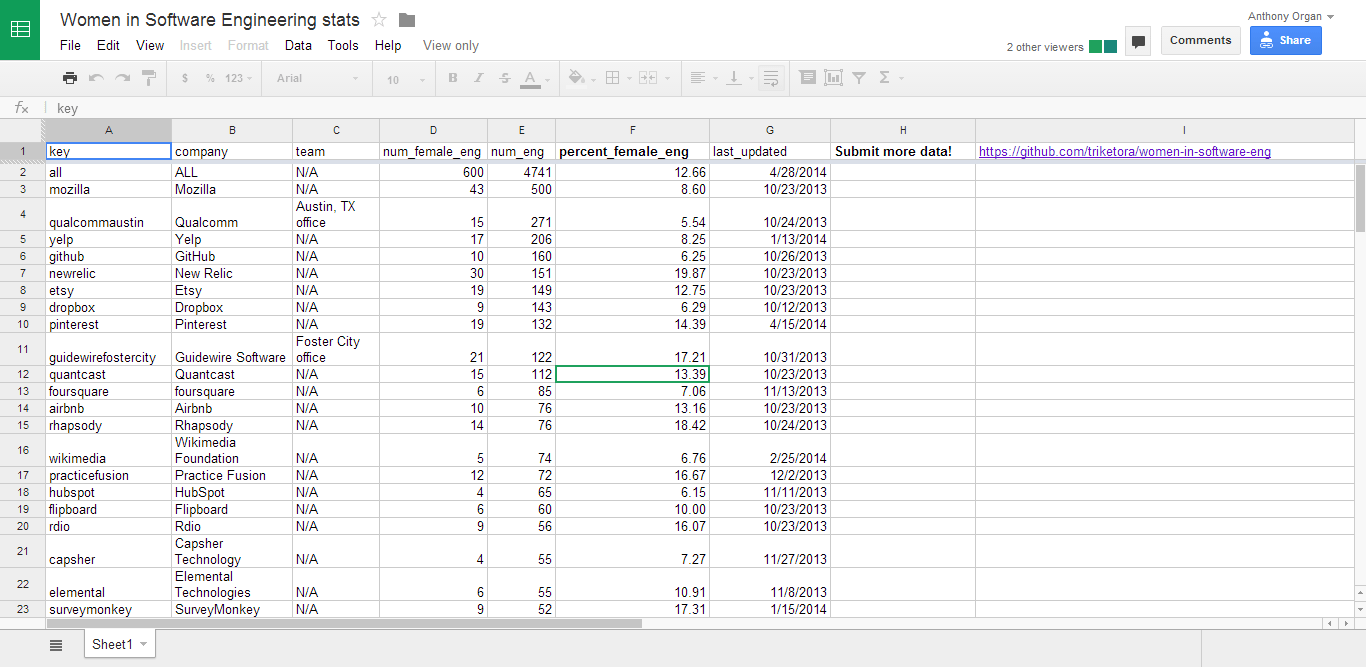
Task: Open the filter tool in the toolbar
Action: (x=858, y=78)
